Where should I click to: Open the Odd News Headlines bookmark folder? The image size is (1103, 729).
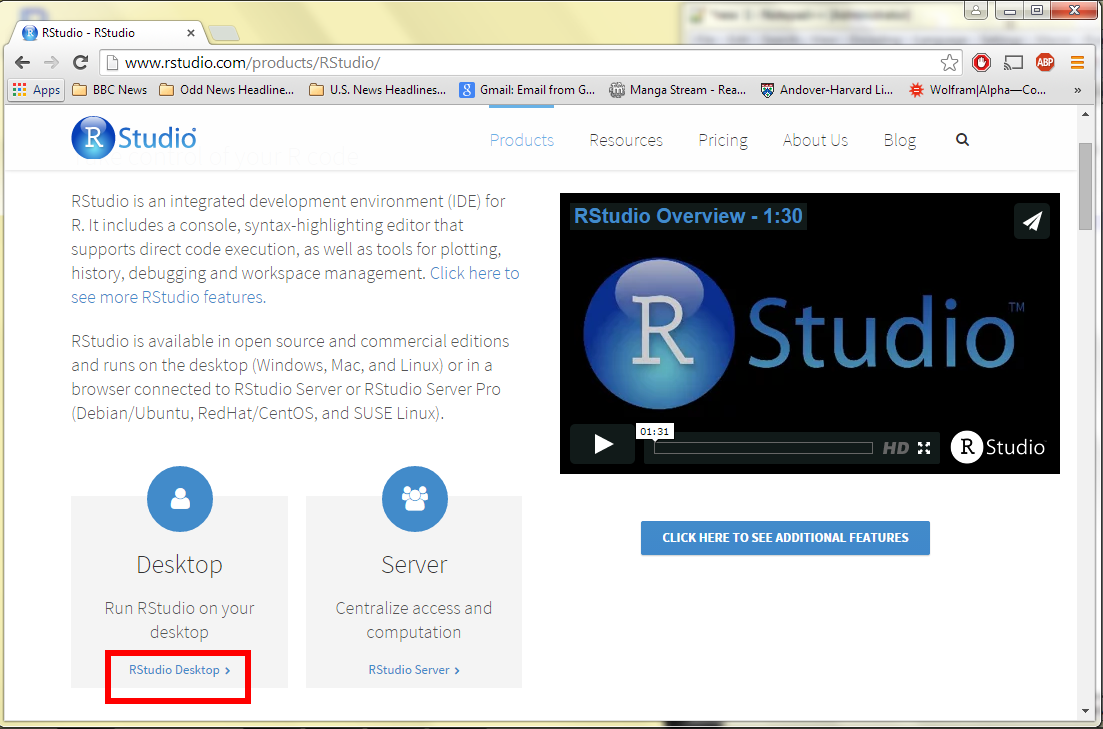(x=227, y=90)
